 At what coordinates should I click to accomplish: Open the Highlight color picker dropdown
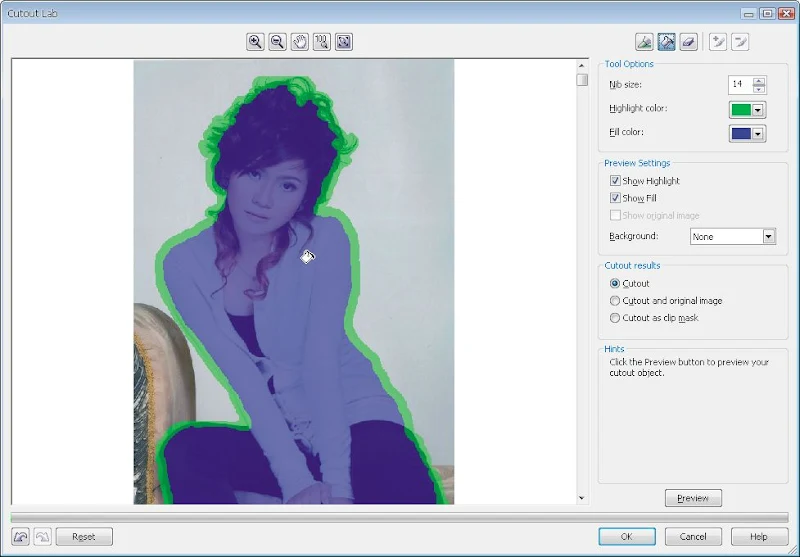click(x=759, y=110)
